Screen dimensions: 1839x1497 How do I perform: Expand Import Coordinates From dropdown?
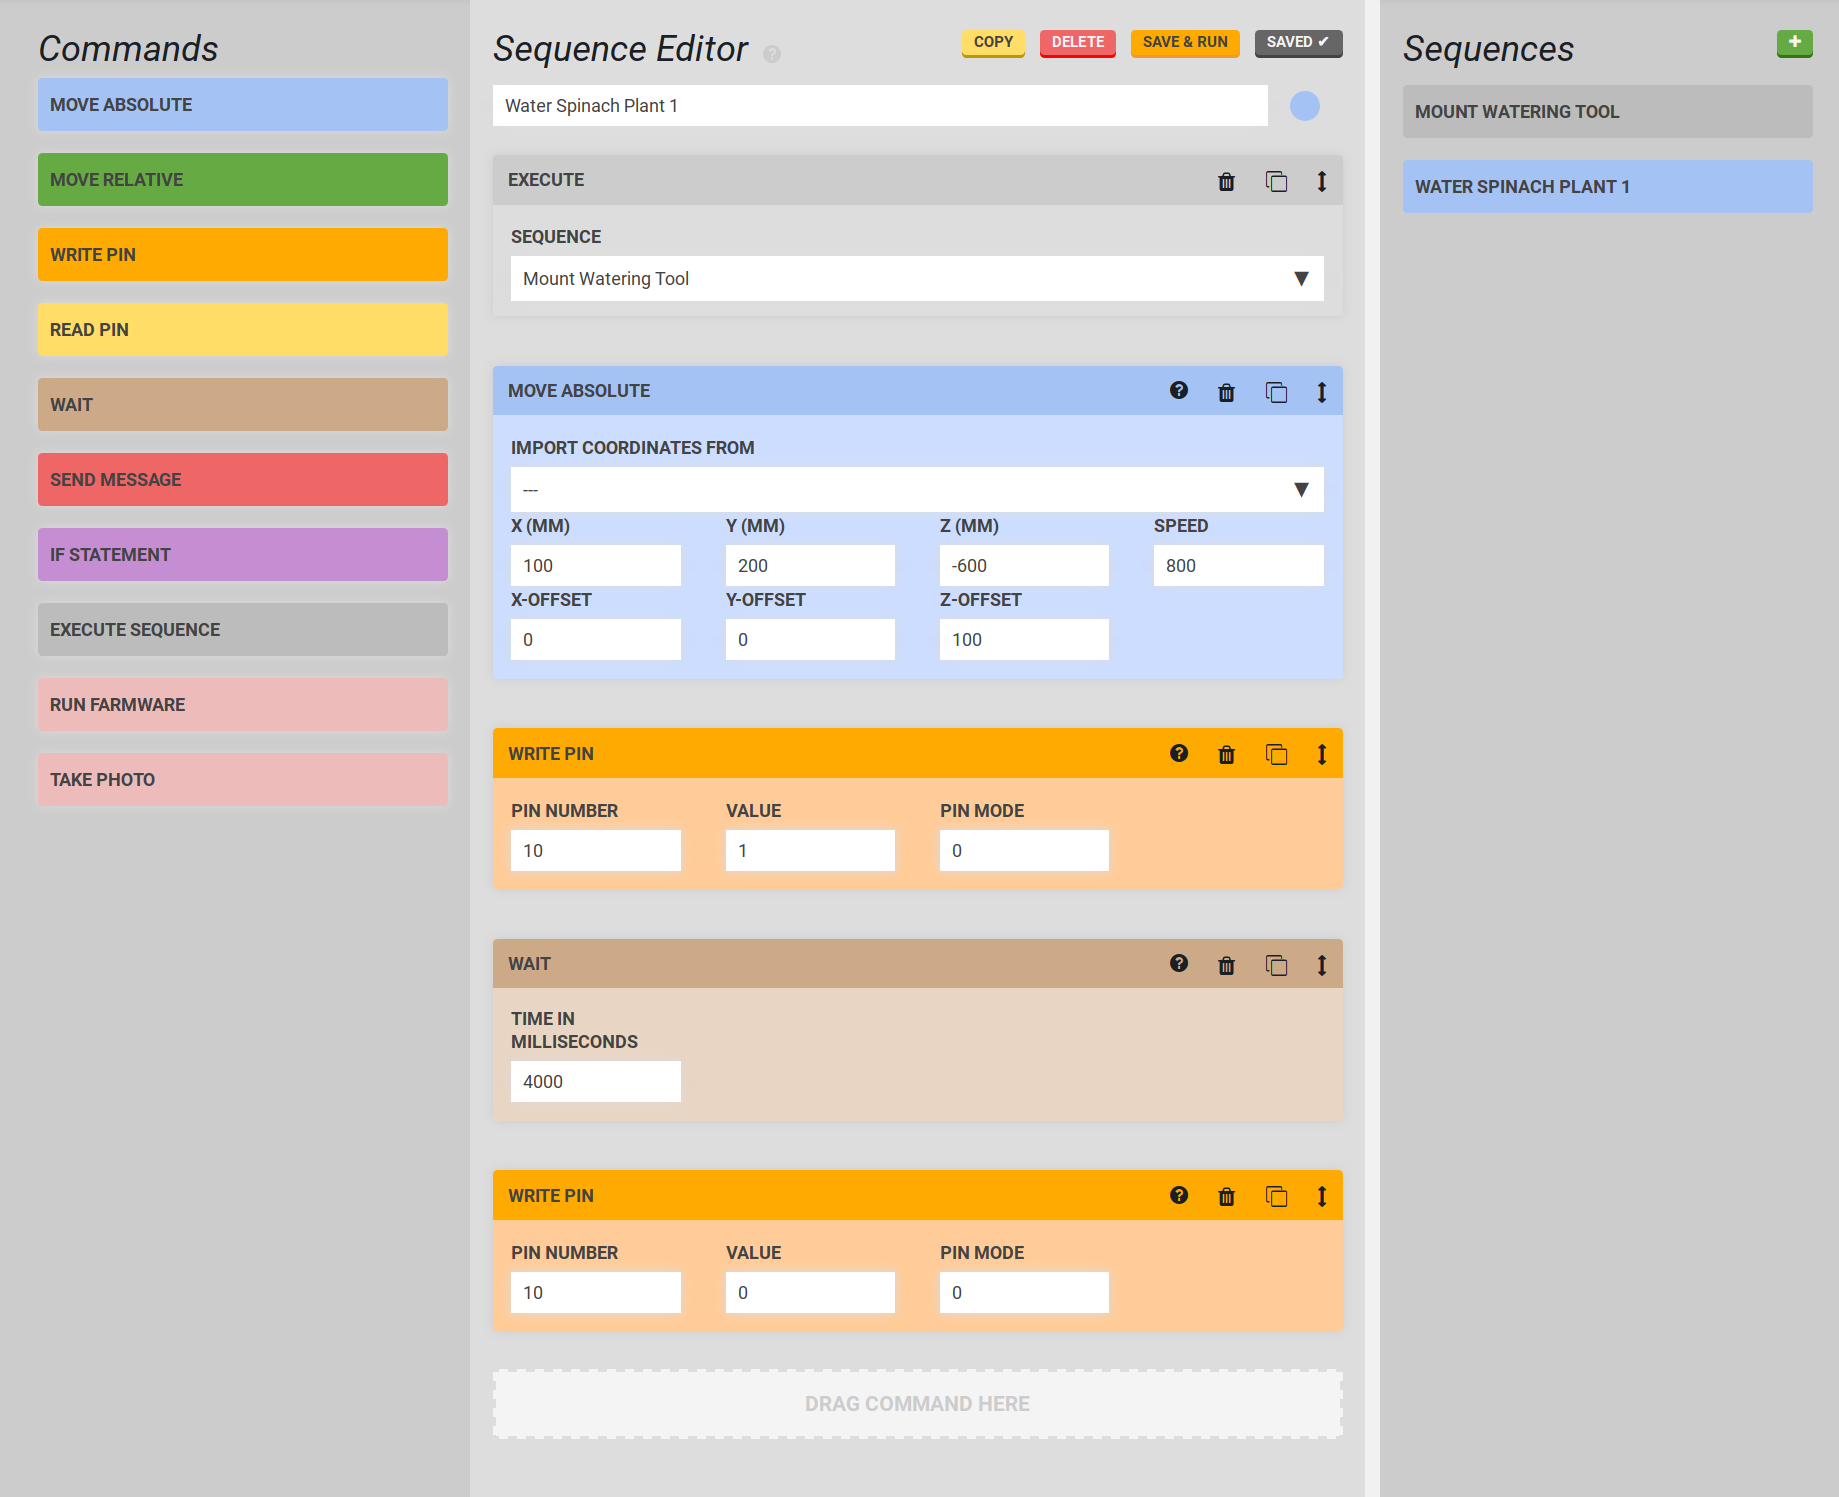pos(916,490)
